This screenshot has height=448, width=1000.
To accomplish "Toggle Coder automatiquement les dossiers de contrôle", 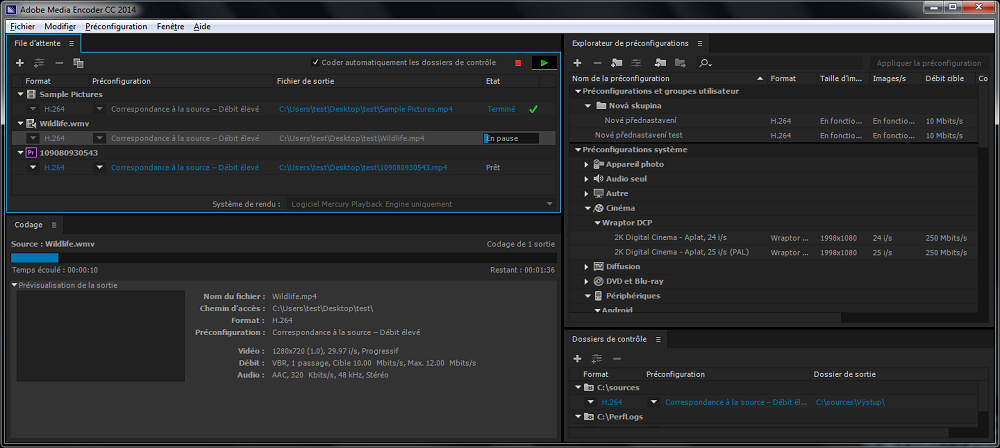I will tap(315, 63).
